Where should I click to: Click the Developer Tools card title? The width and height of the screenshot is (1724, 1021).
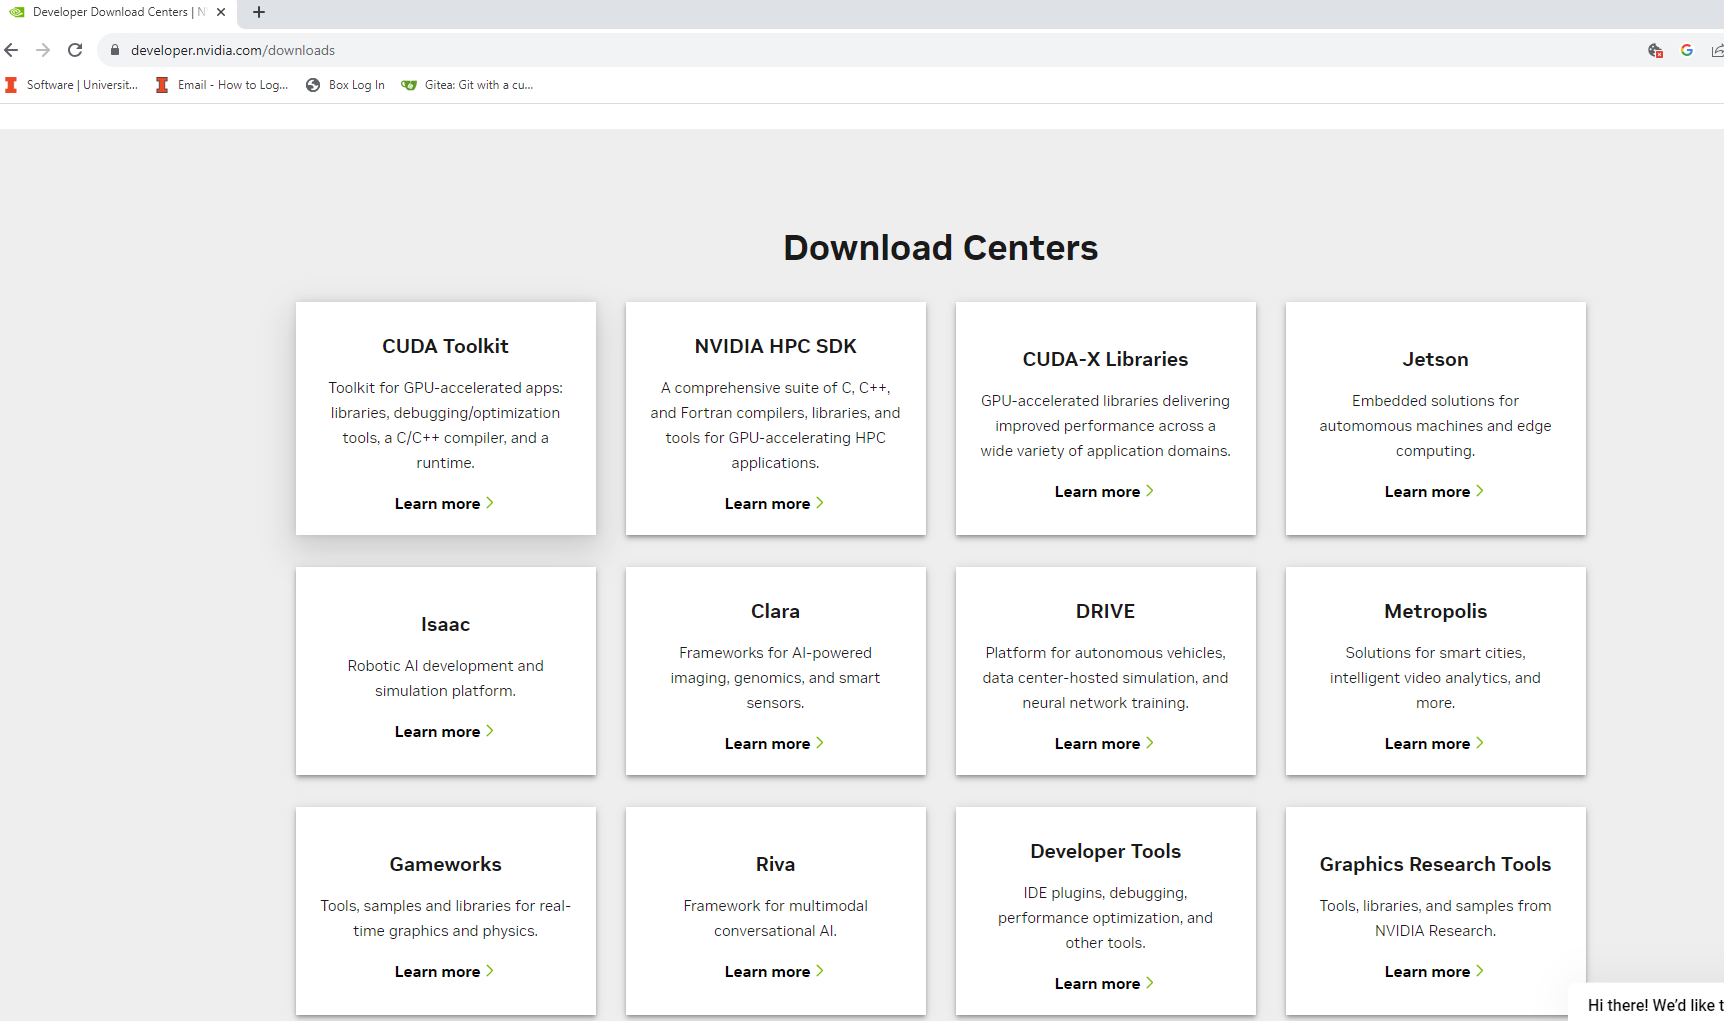click(1105, 851)
